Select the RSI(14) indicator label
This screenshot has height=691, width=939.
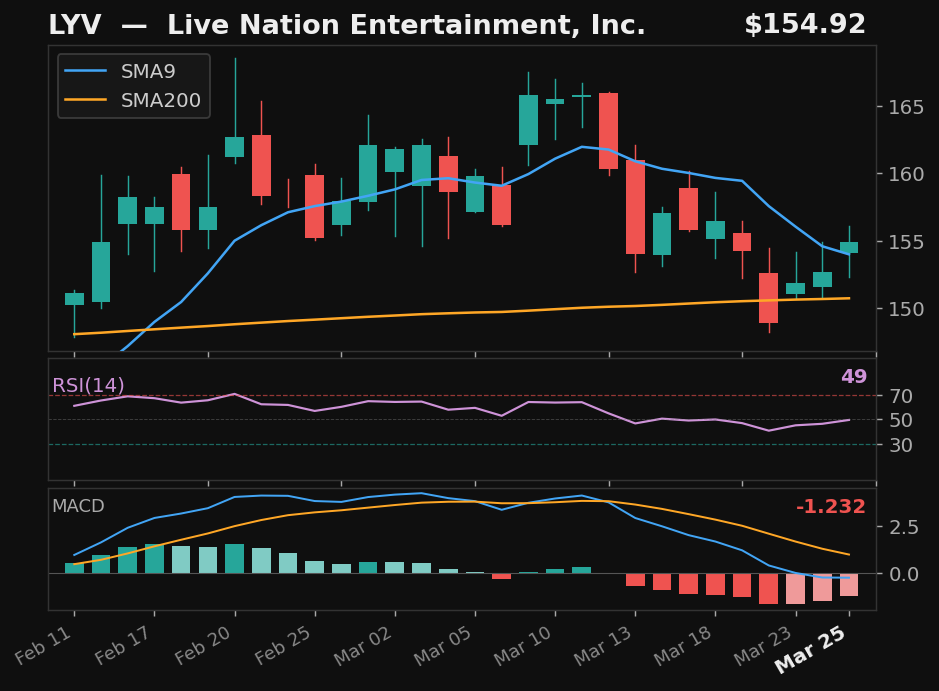point(89,386)
